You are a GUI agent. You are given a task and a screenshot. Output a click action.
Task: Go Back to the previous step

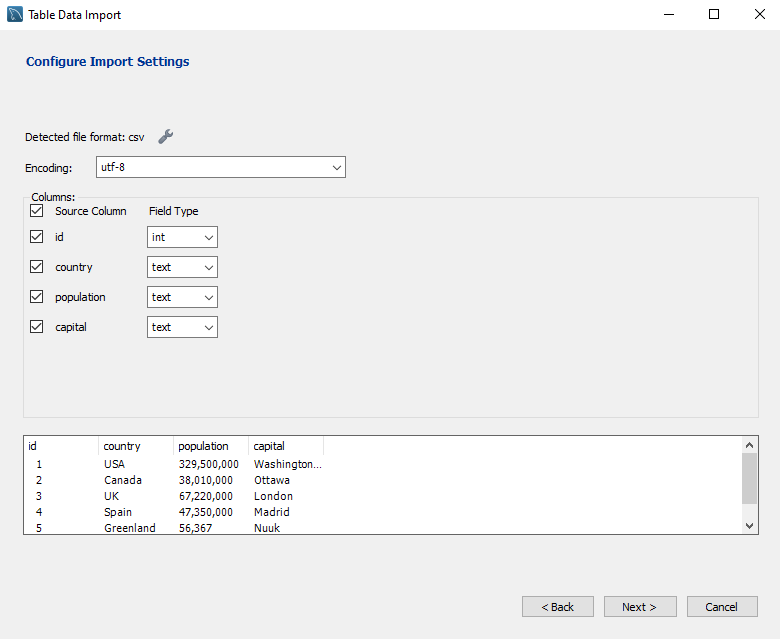558,607
